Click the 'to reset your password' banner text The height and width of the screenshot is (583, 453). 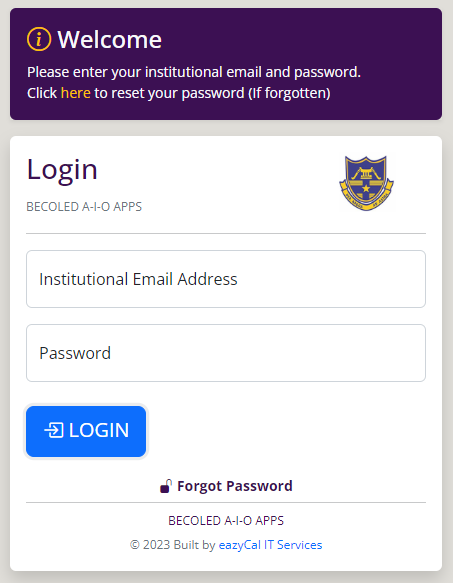tap(169, 93)
